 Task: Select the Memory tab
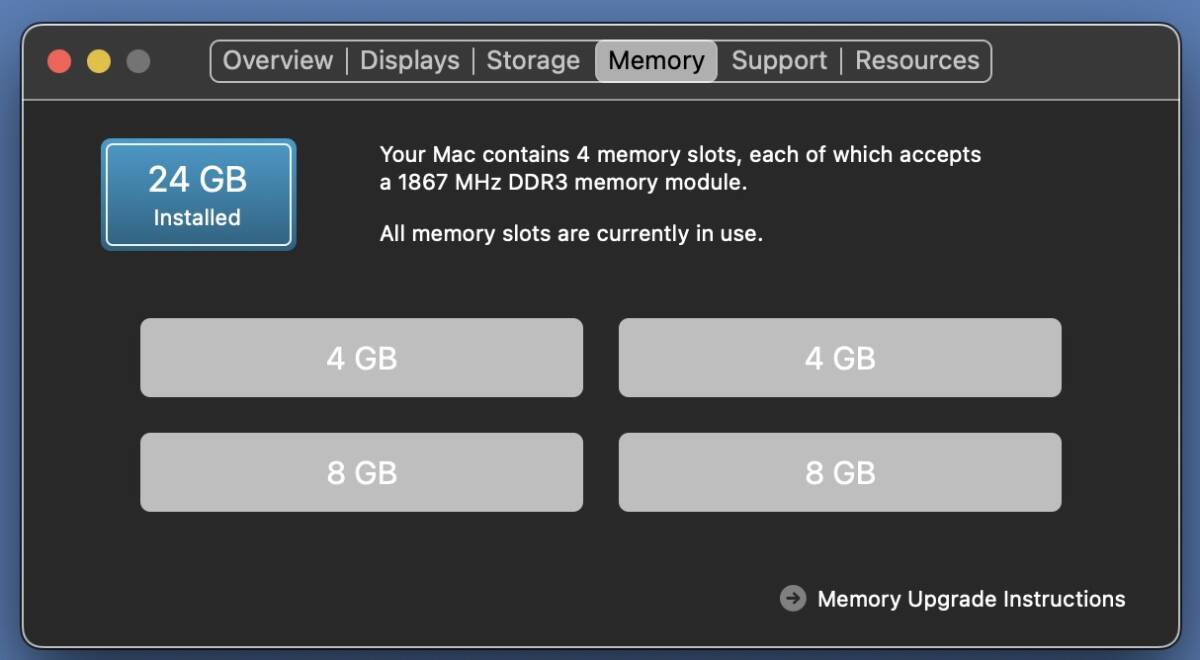coord(656,61)
